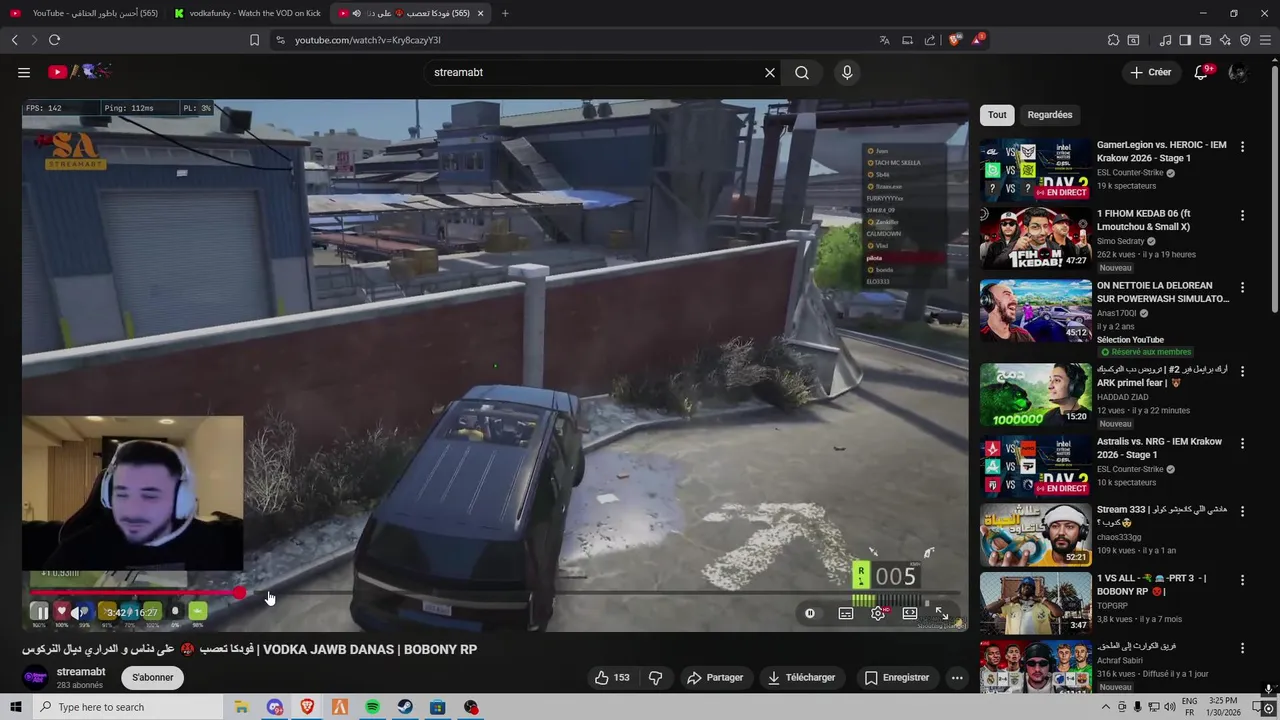Select the Regardées filter chip
Viewport: 1280px width, 720px height.
tap(1050, 115)
